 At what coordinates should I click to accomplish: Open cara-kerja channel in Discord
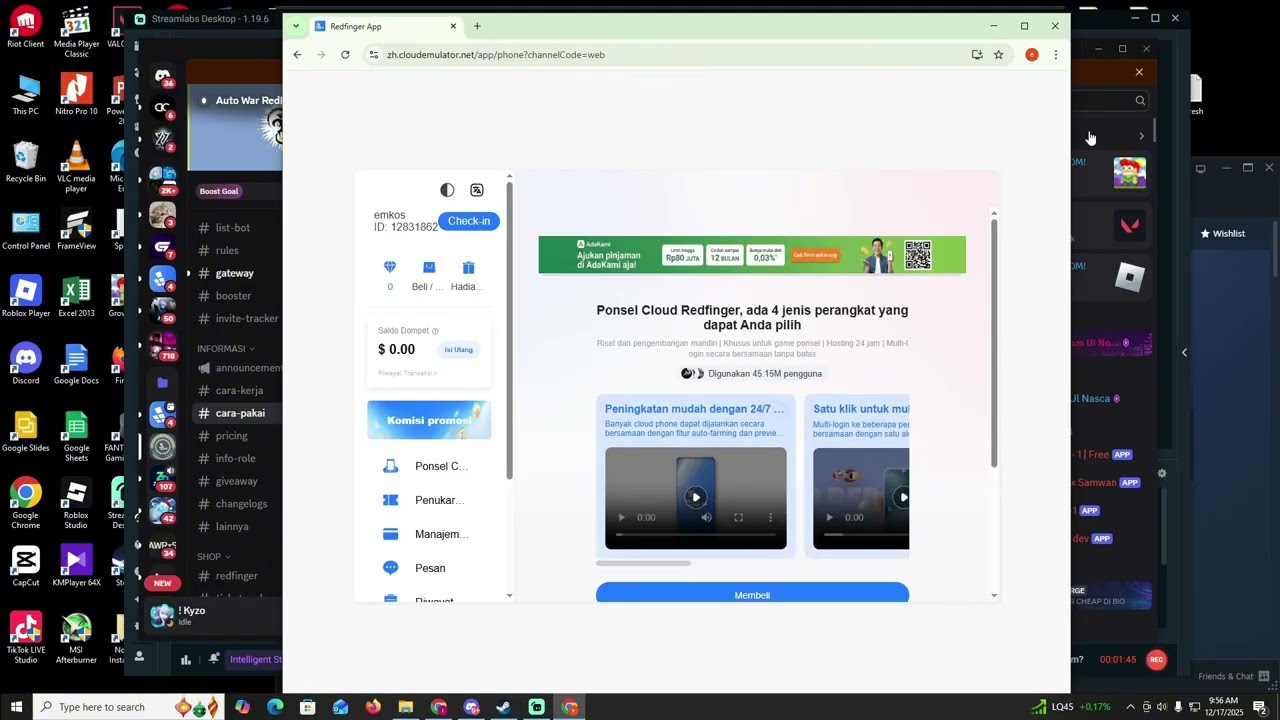pos(239,391)
